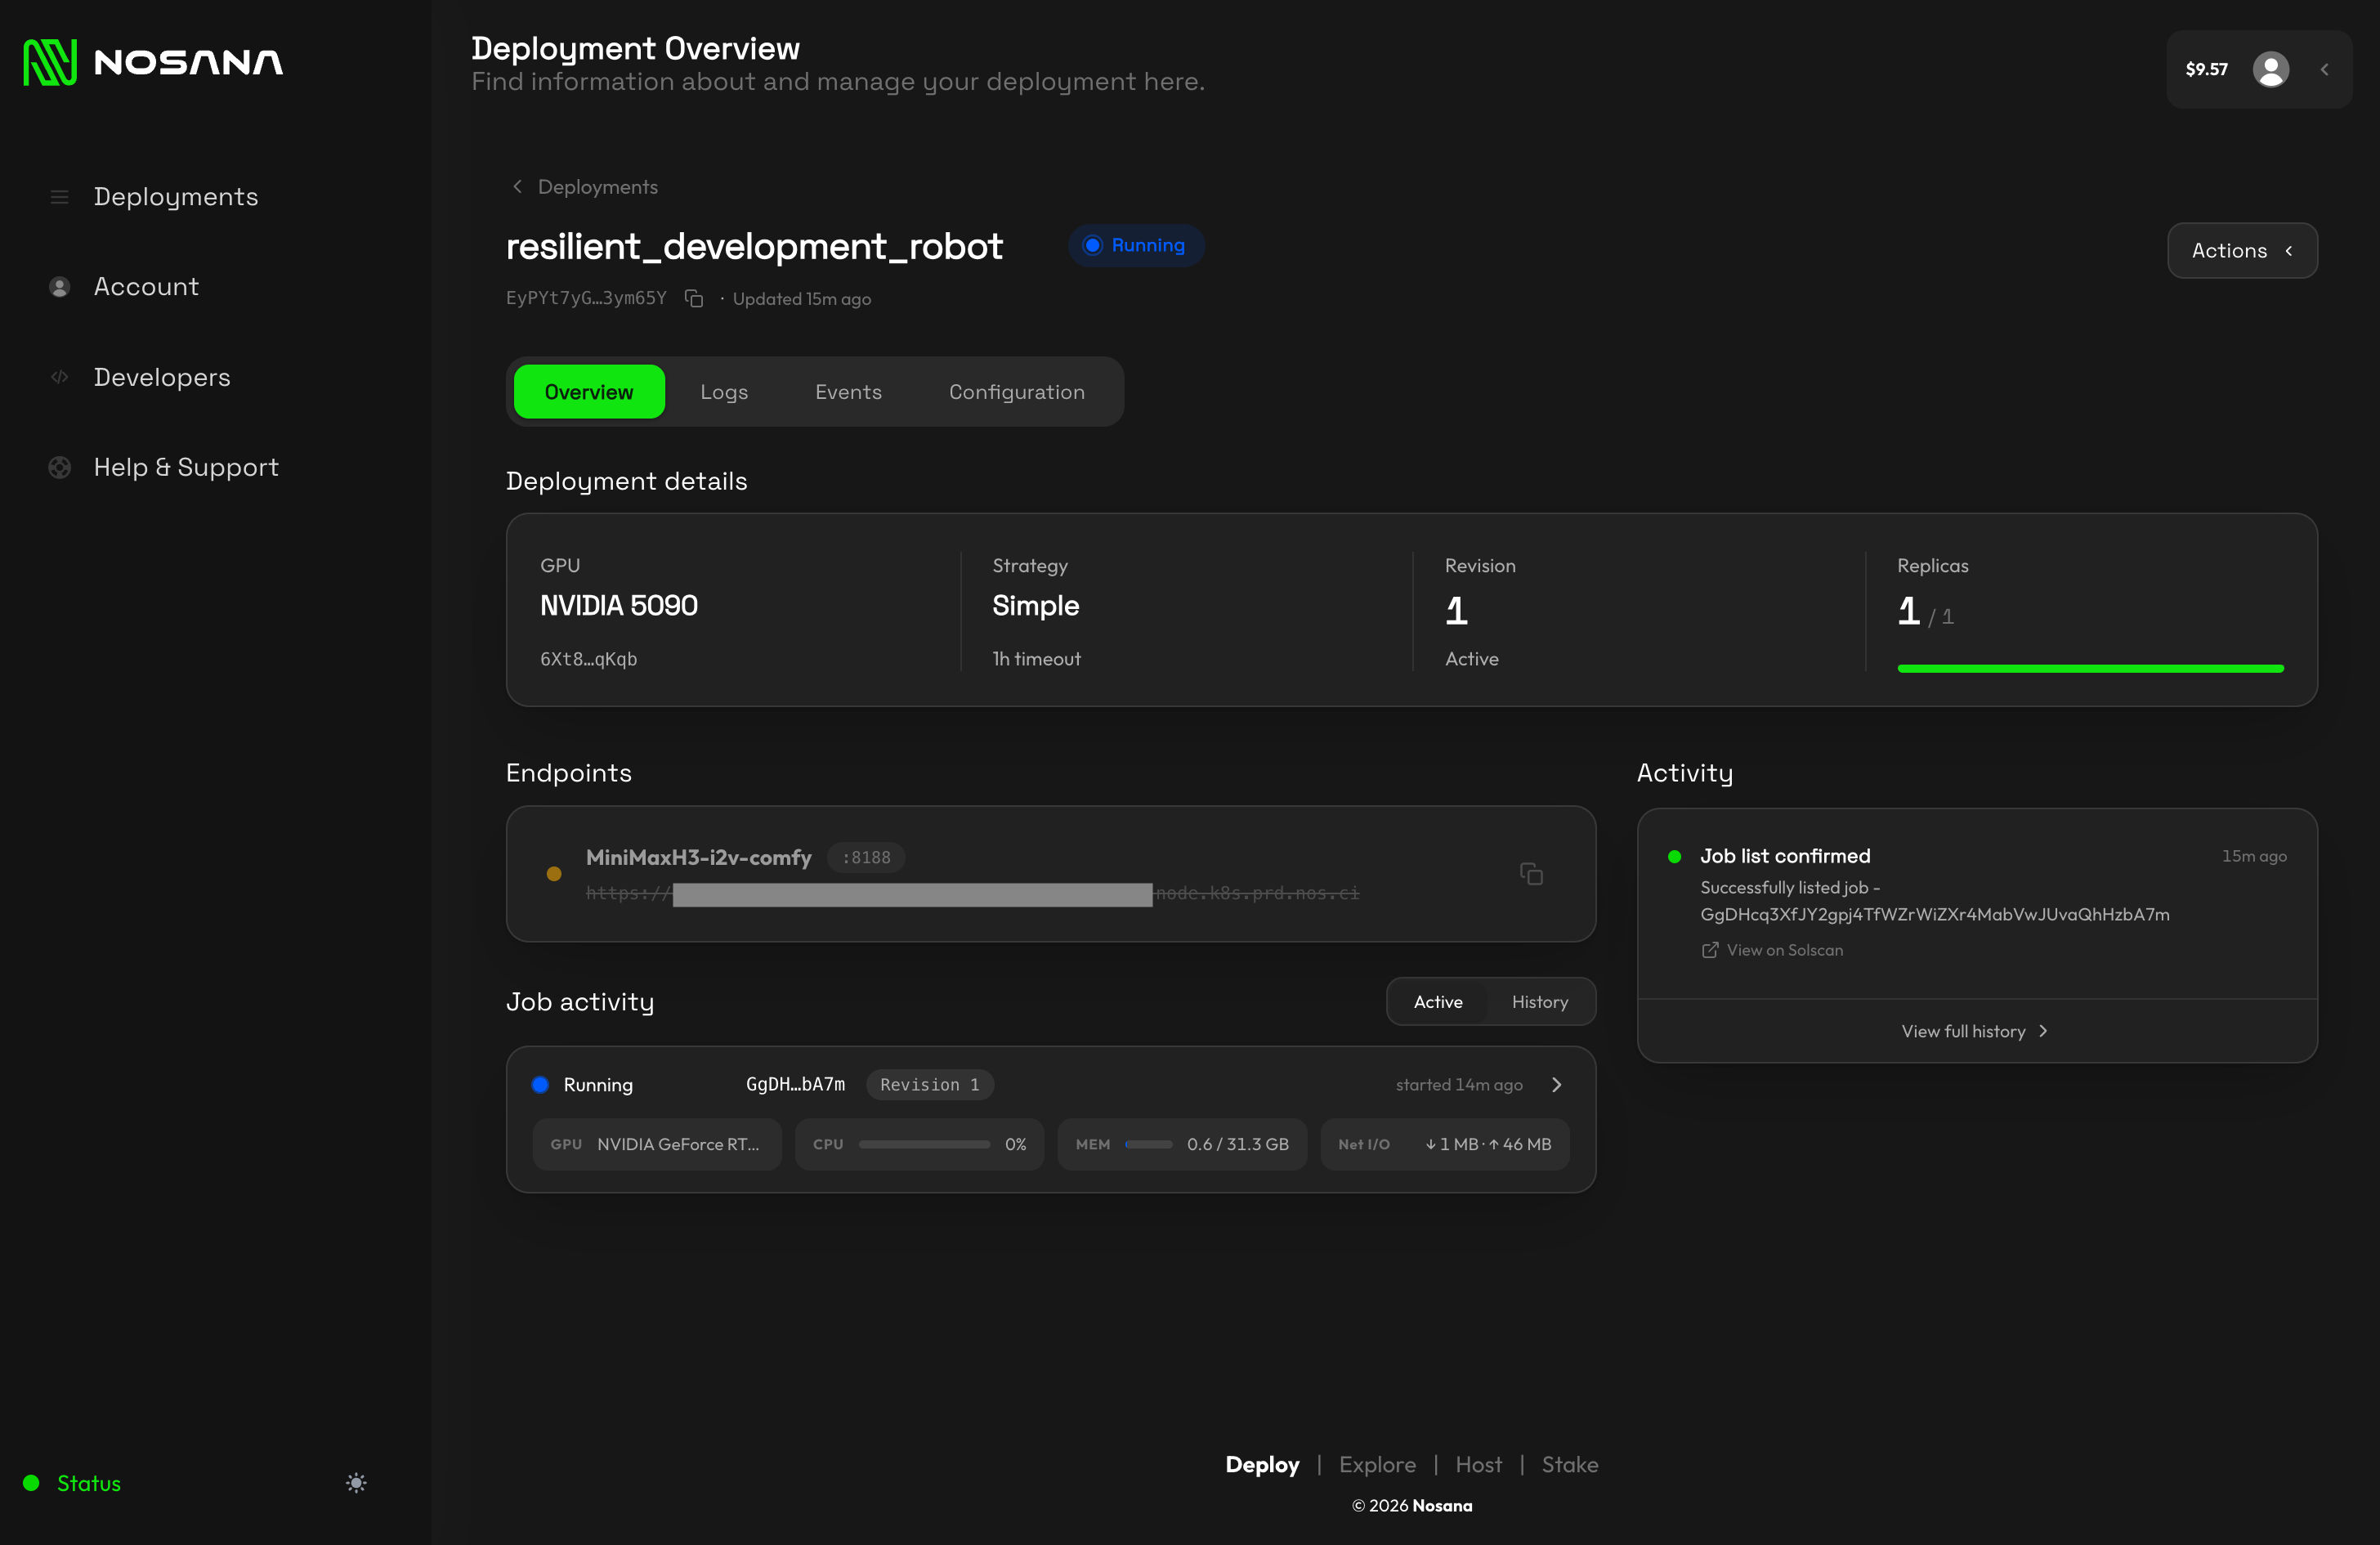
Task: Open Developers in the sidebar
Action: [x=162, y=377]
